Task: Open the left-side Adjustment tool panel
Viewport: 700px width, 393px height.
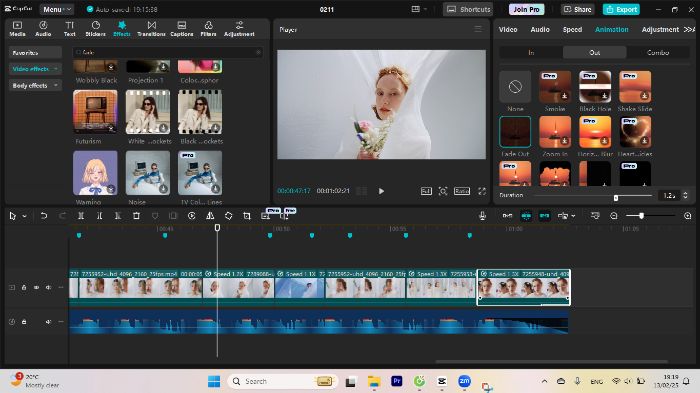Action: point(239,29)
